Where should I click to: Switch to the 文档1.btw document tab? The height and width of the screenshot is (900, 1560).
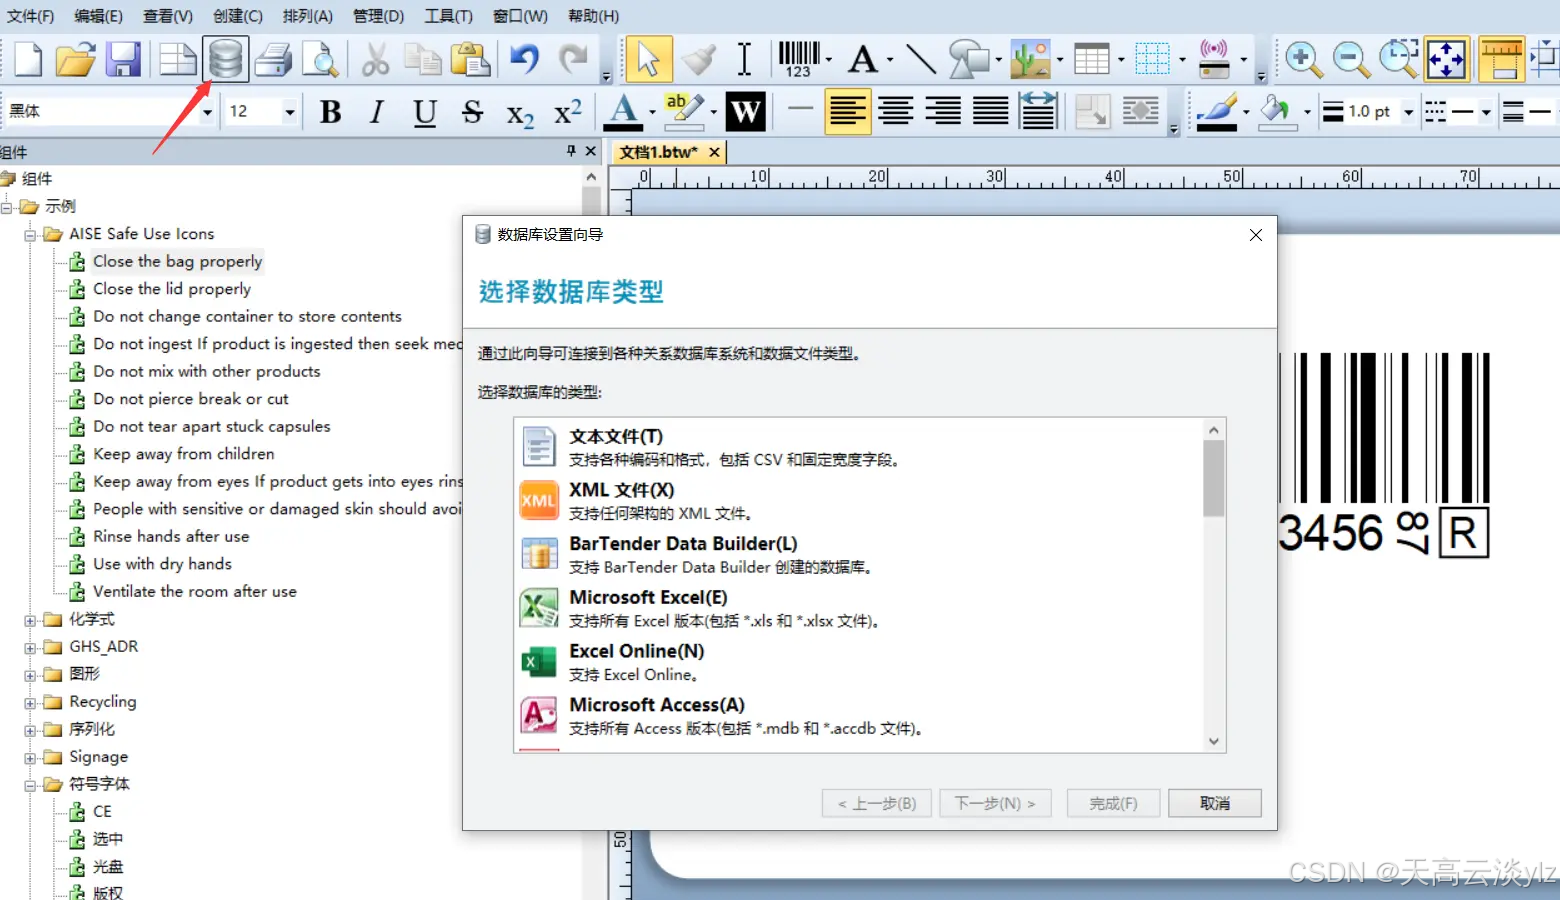click(x=660, y=151)
